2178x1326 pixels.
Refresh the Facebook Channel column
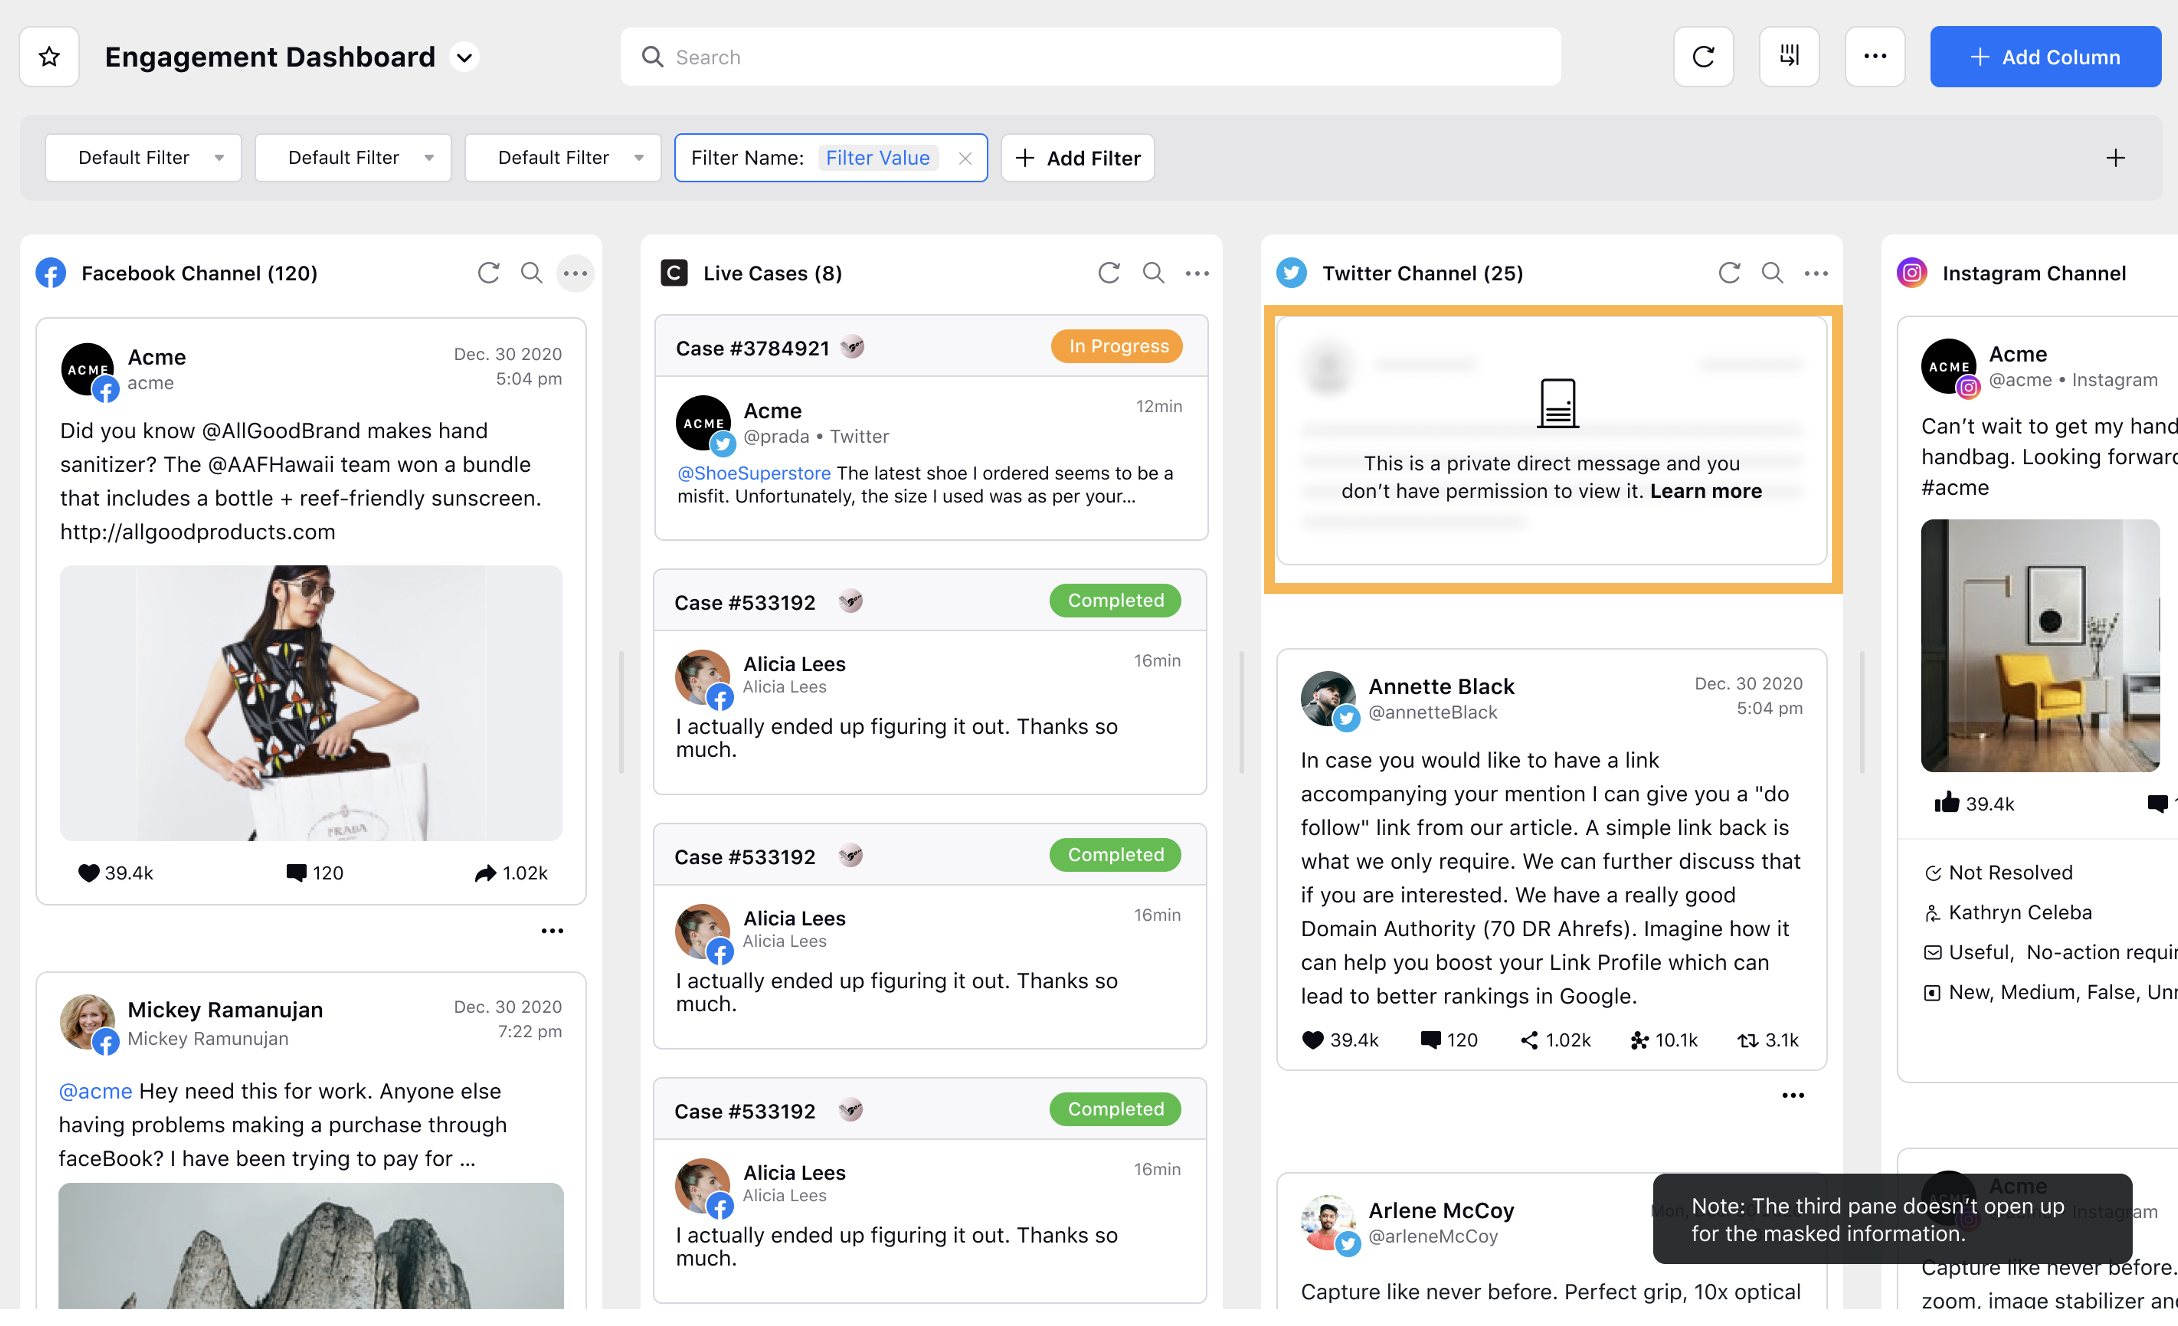point(488,273)
